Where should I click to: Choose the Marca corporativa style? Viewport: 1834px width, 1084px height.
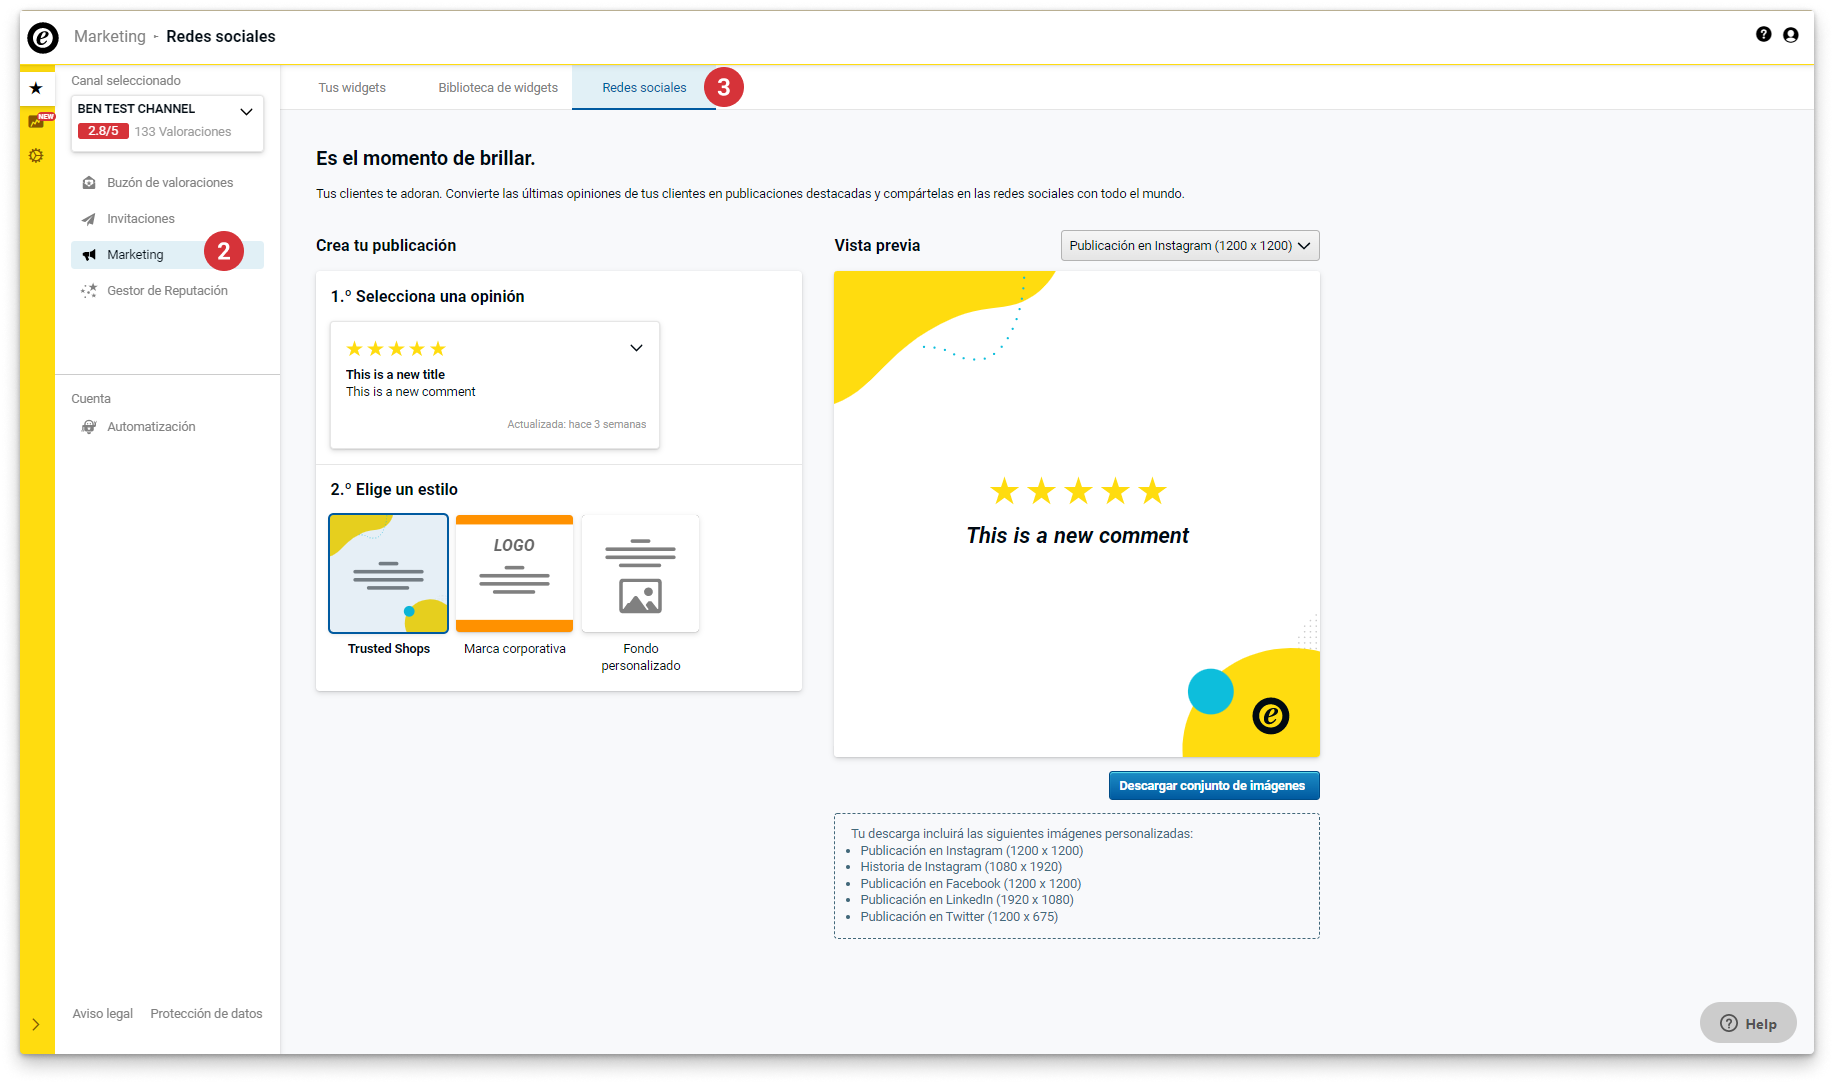(x=514, y=574)
